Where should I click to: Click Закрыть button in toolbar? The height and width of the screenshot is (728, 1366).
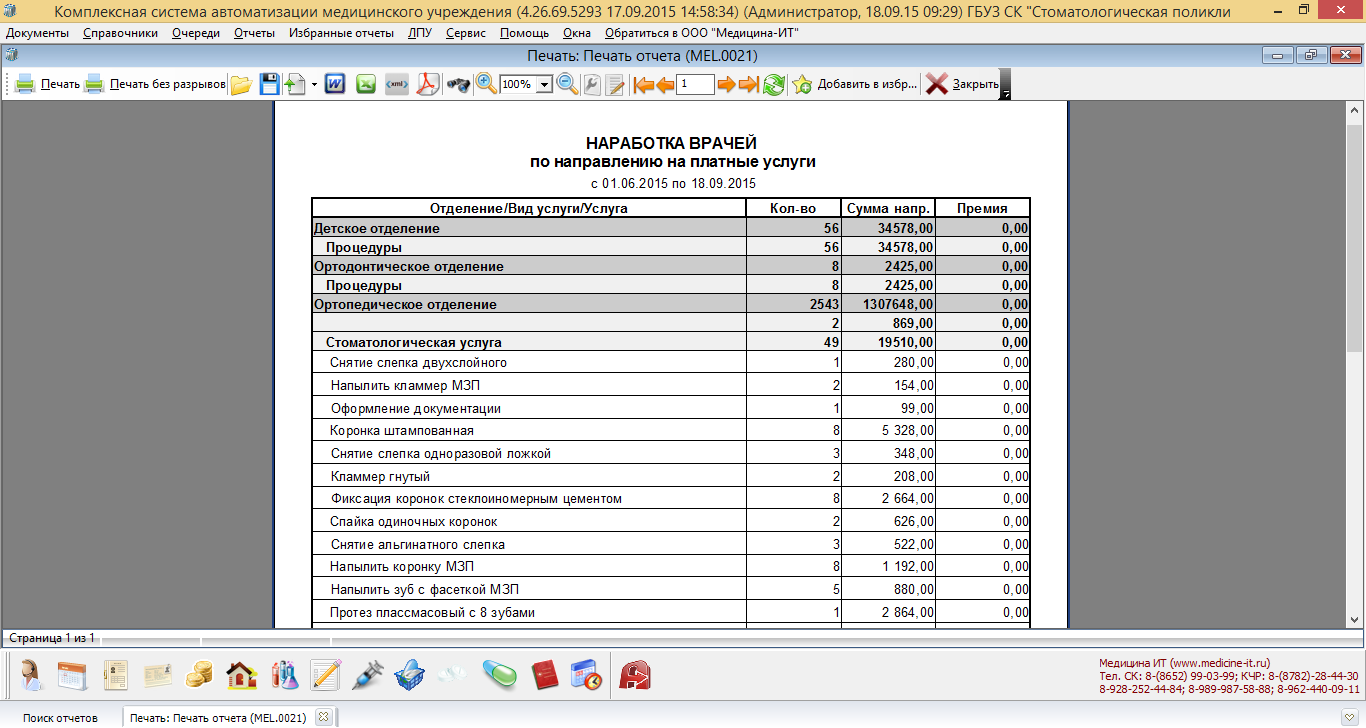(962, 84)
